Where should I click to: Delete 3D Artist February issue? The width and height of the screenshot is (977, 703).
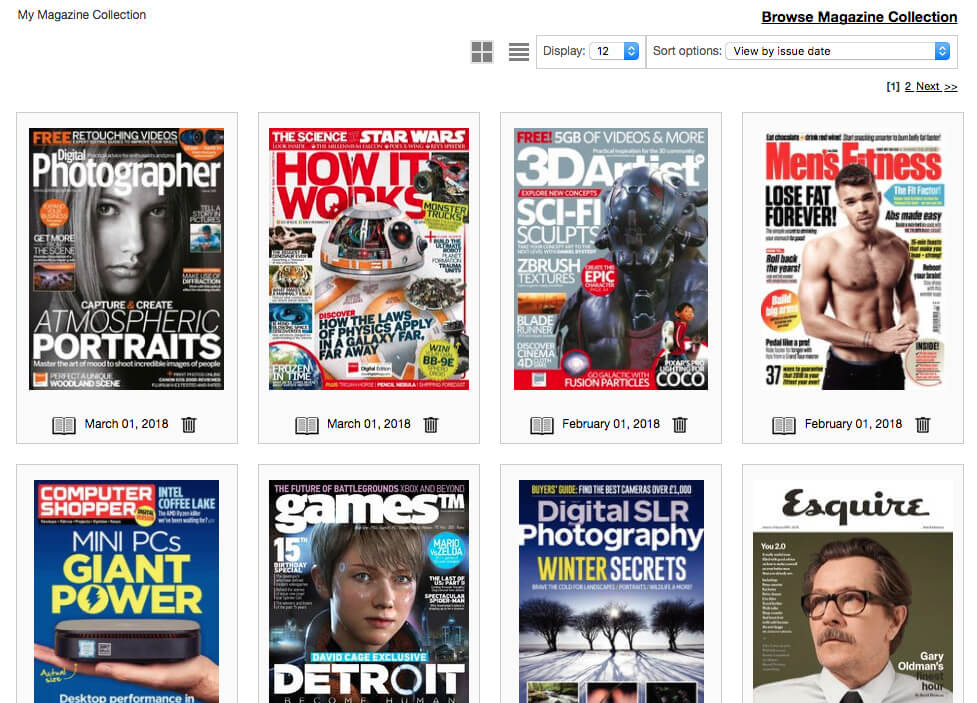(680, 425)
